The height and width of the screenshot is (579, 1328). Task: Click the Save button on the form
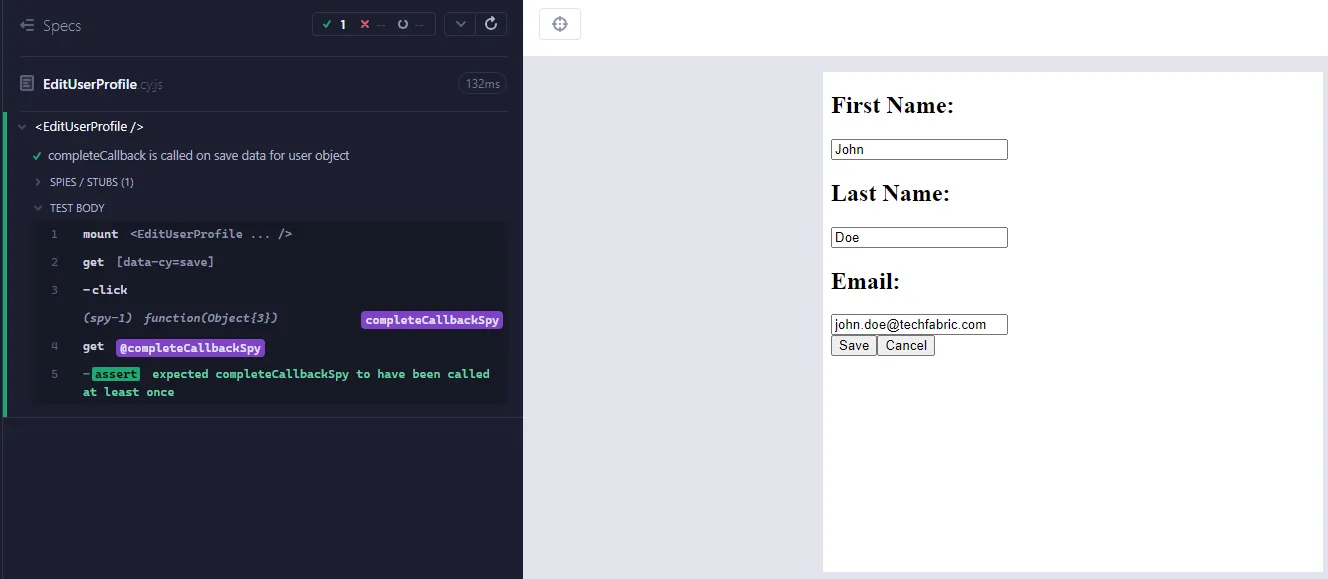(853, 345)
